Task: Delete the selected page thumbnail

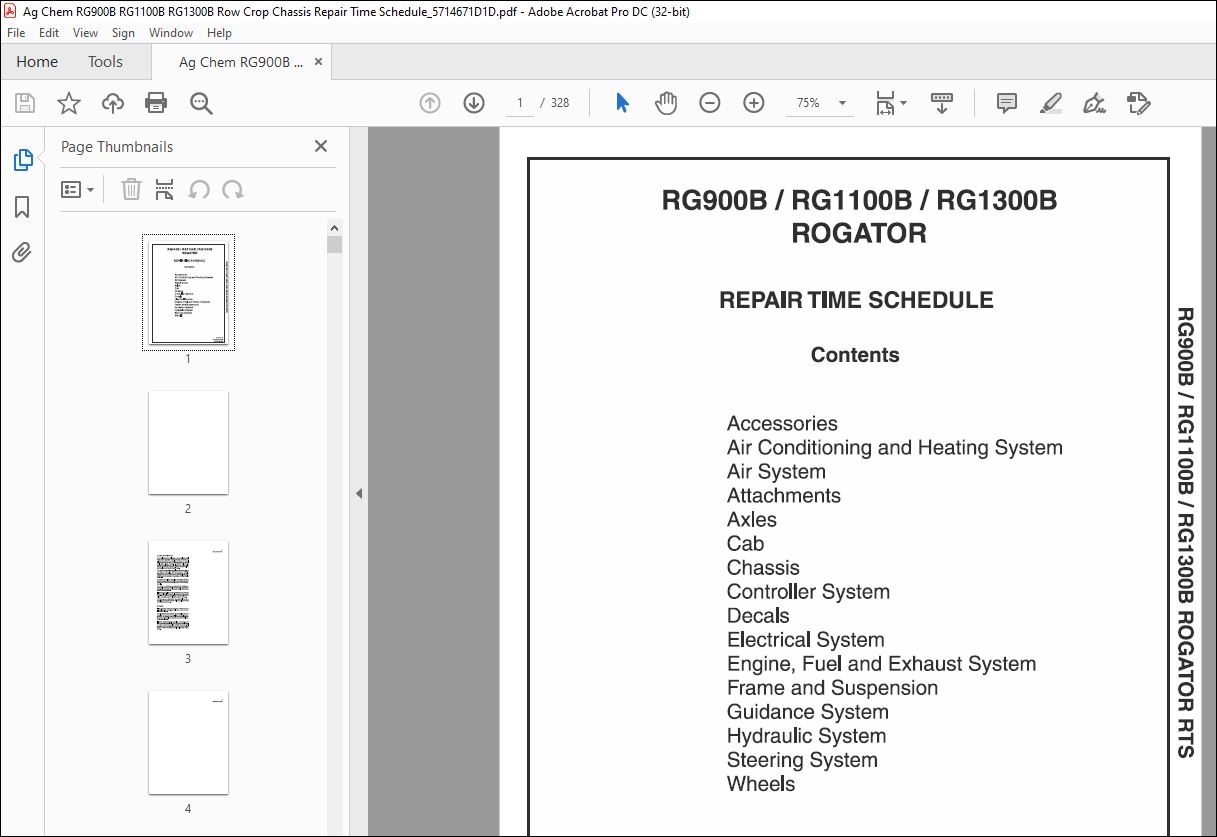Action: pos(131,189)
